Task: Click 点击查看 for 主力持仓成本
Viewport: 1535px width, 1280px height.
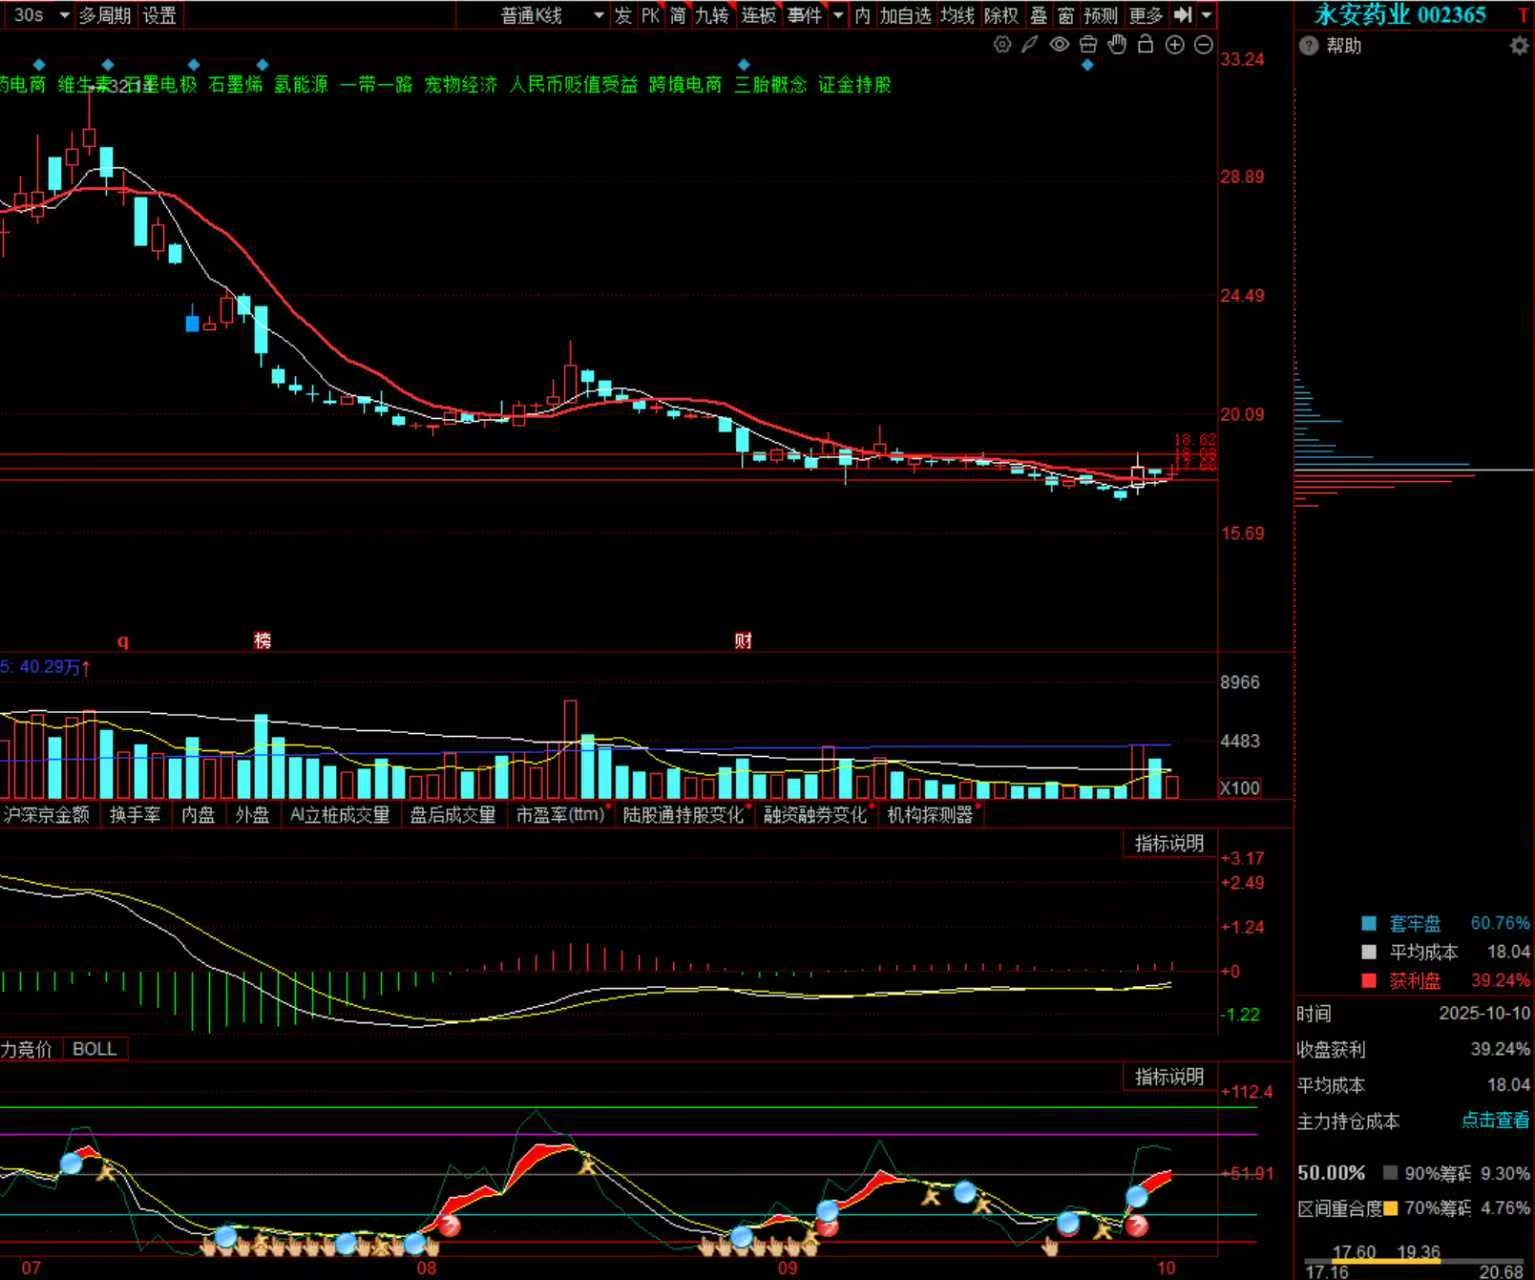Action: (x=1495, y=1120)
